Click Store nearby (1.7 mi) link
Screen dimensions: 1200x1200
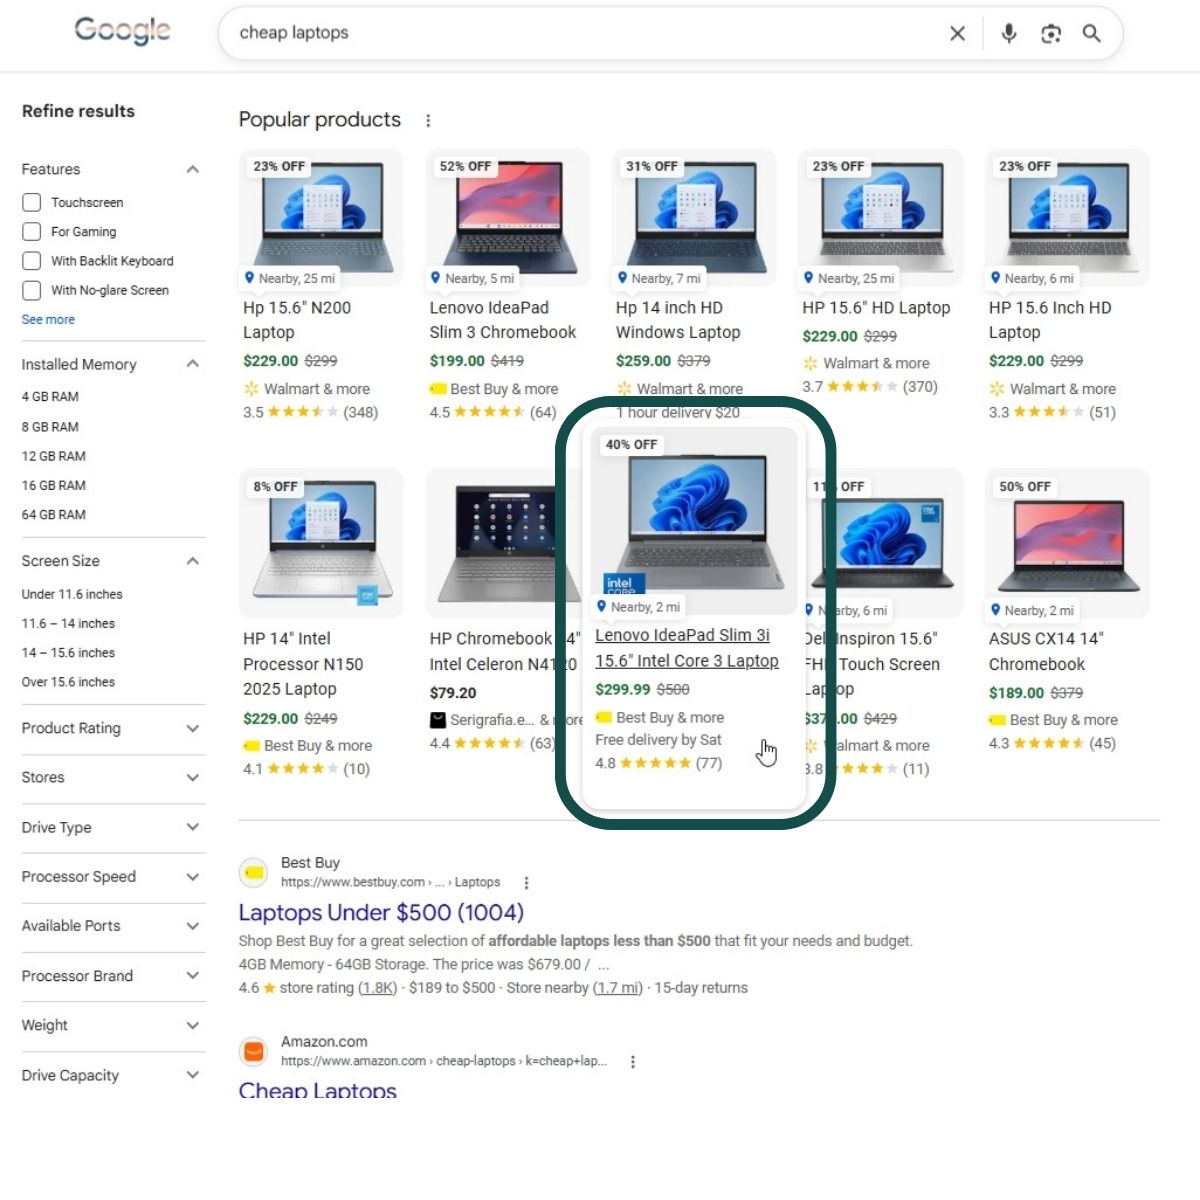coord(618,988)
